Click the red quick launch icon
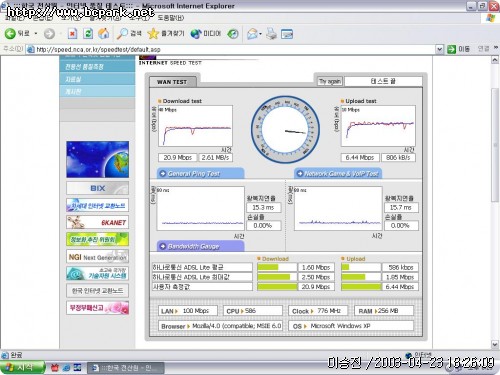The image size is (500, 375). (x=55, y=368)
